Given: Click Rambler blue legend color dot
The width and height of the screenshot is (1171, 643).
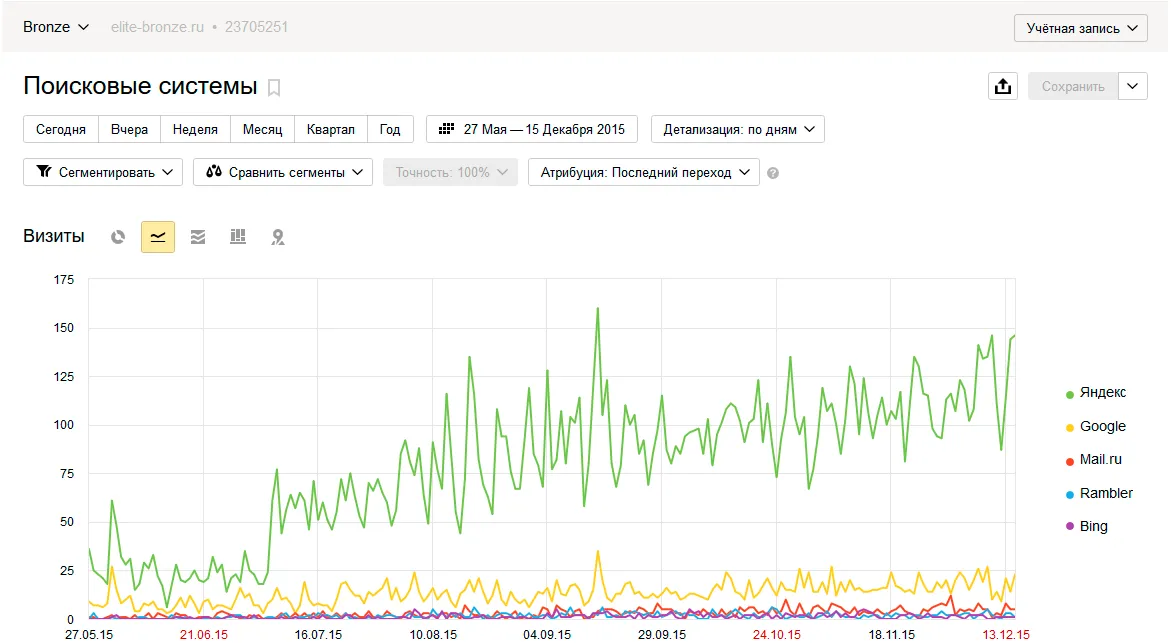Looking at the screenshot, I should point(1069,494).
